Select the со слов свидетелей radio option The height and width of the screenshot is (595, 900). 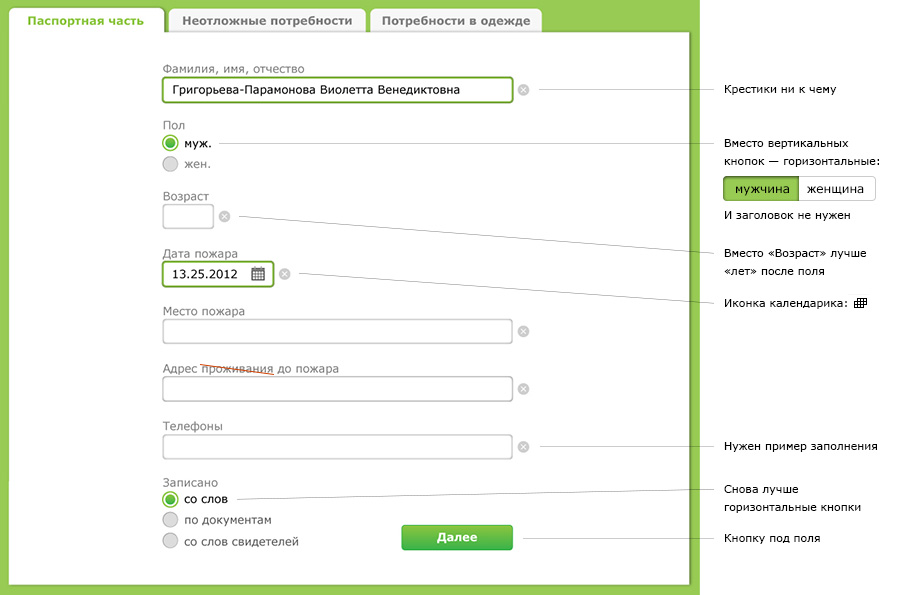click(170, 542)
